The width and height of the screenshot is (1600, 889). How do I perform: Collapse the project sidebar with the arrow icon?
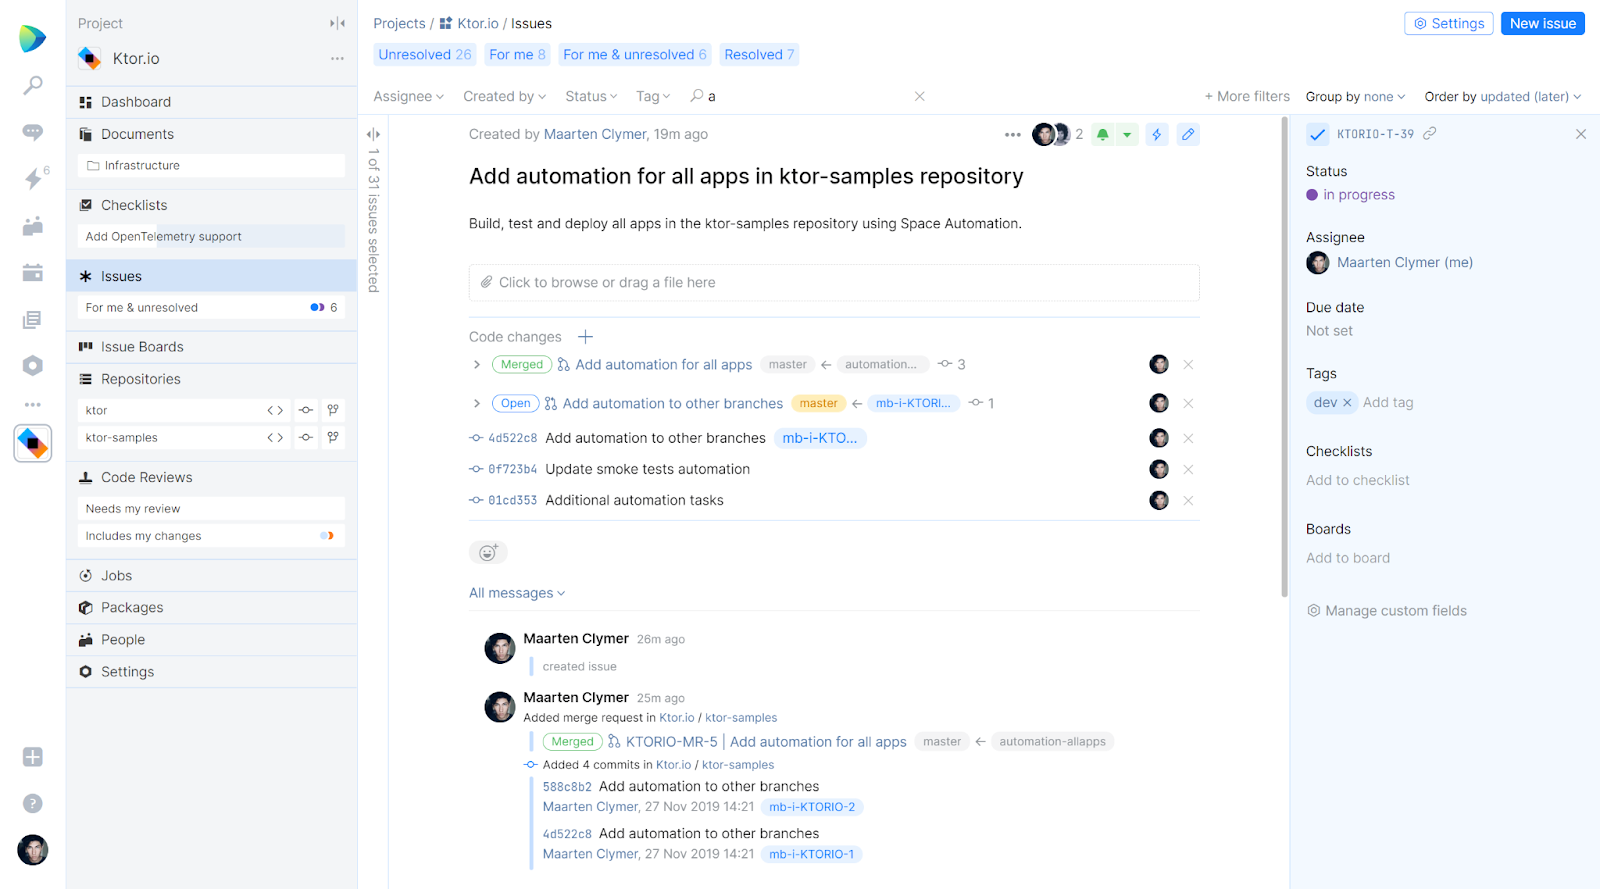click(338, 23)
